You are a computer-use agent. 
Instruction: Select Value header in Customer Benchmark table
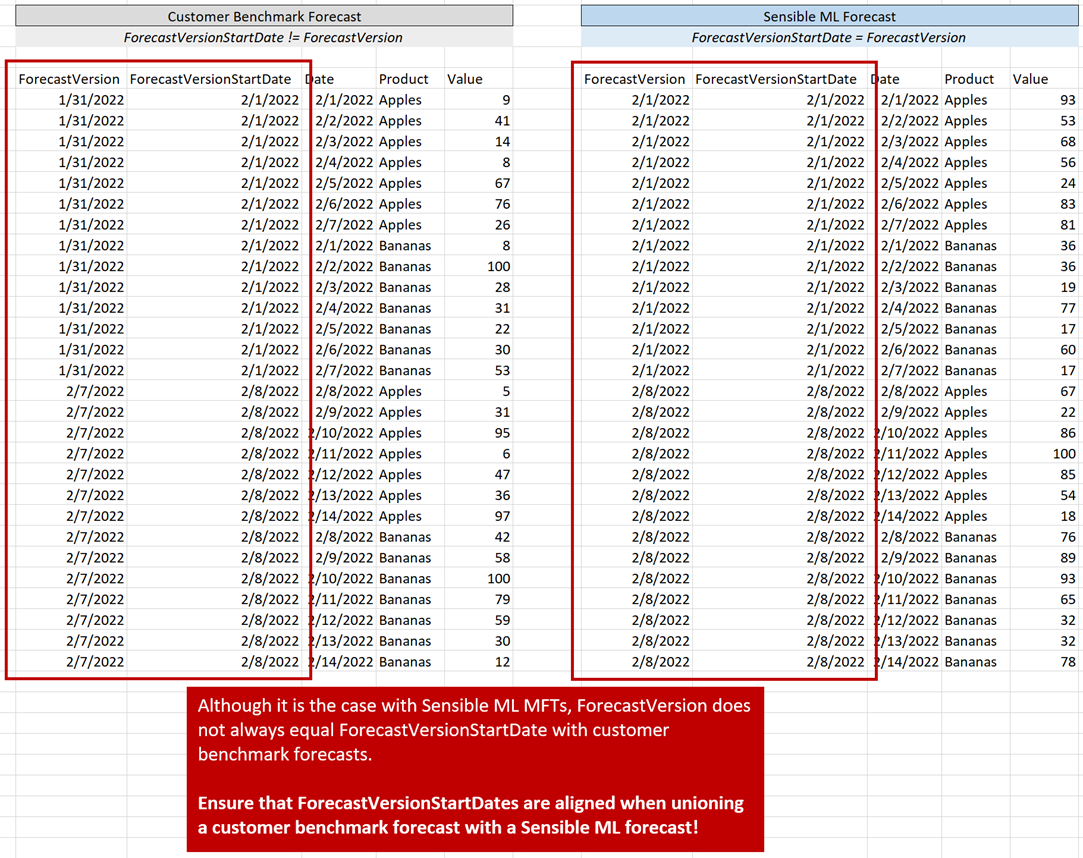465,79
